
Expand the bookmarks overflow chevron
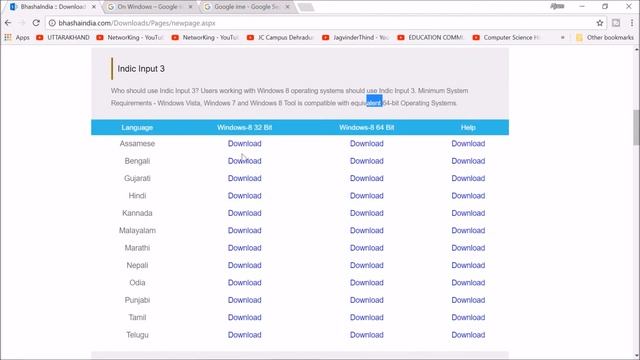tap(562, 37)
